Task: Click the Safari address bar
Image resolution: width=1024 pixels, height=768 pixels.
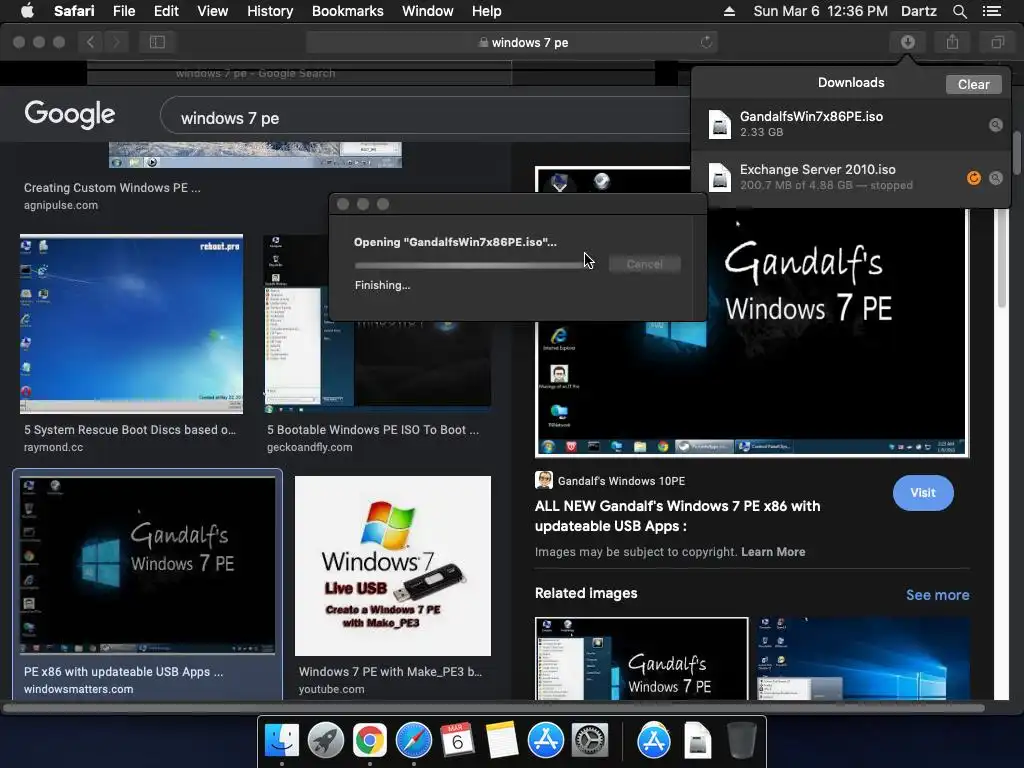Action: coord(511,42)
